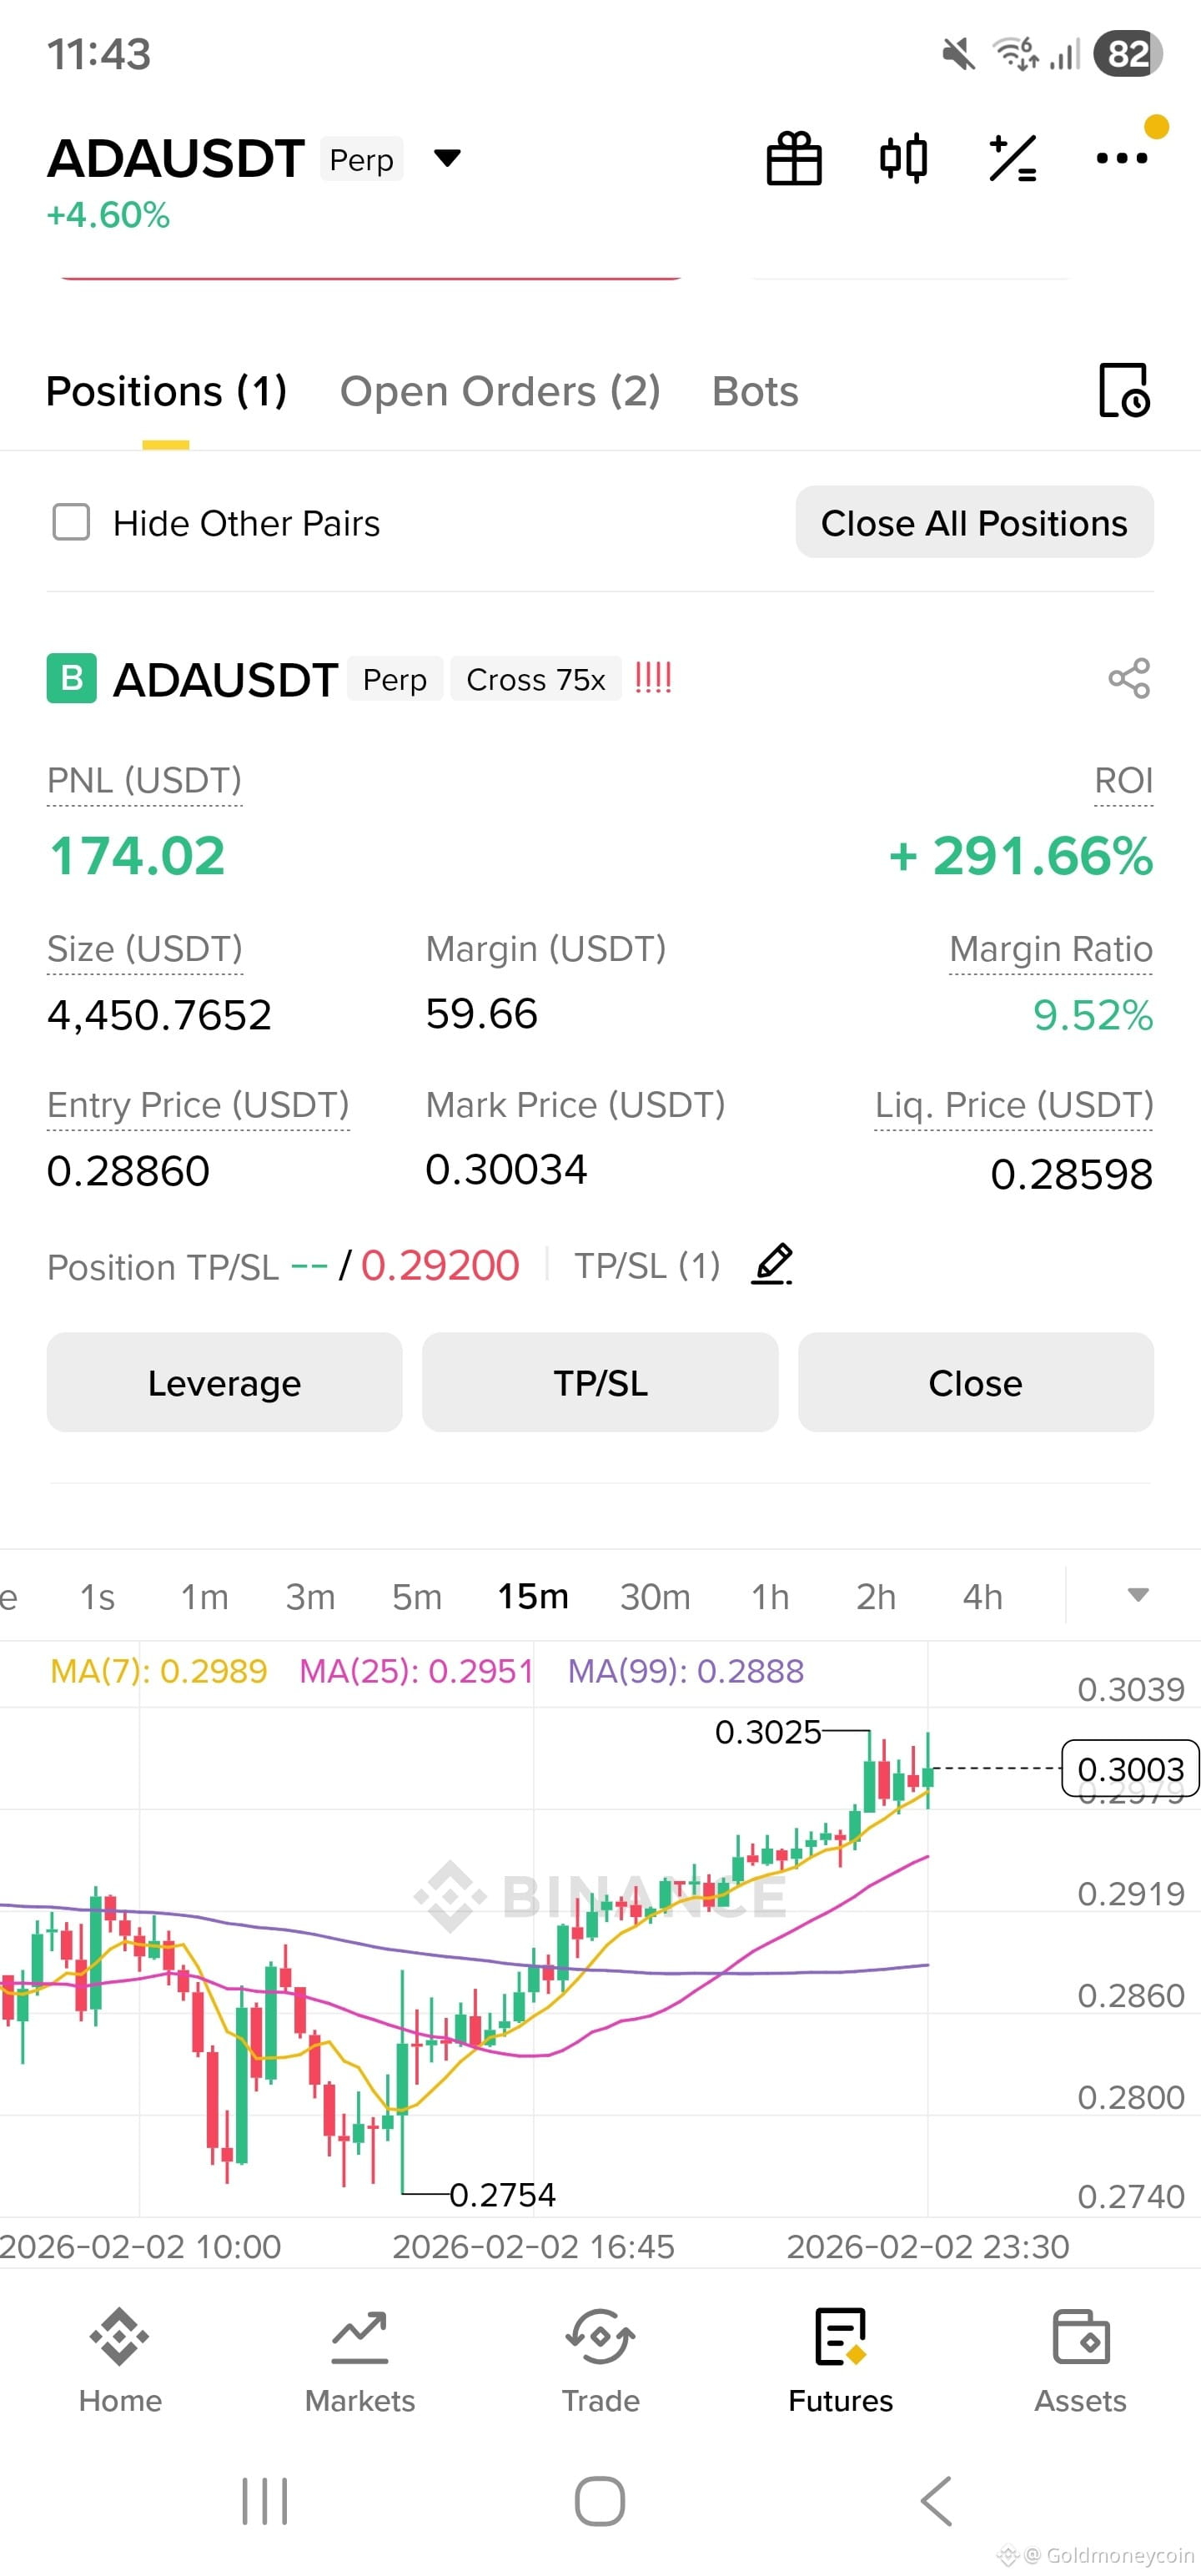The height and width of the screenshot is (2576, 1201).
Task: Tap the battery indicator in status bar
Action: click(x=1129, y=54)
